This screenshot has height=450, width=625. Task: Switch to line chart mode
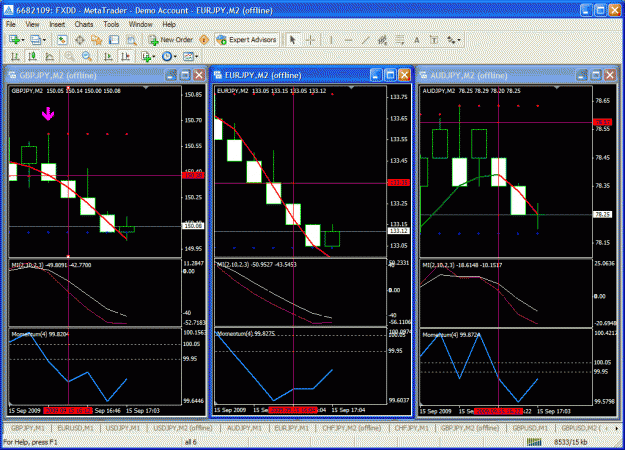tap(49, 57)
